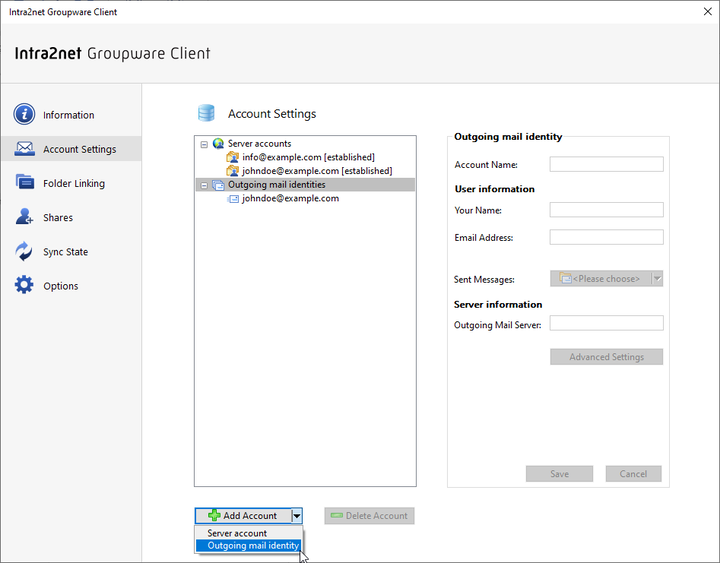Focus the Your Name field
This screenshot has height=563, width=720.
point(606,210)
